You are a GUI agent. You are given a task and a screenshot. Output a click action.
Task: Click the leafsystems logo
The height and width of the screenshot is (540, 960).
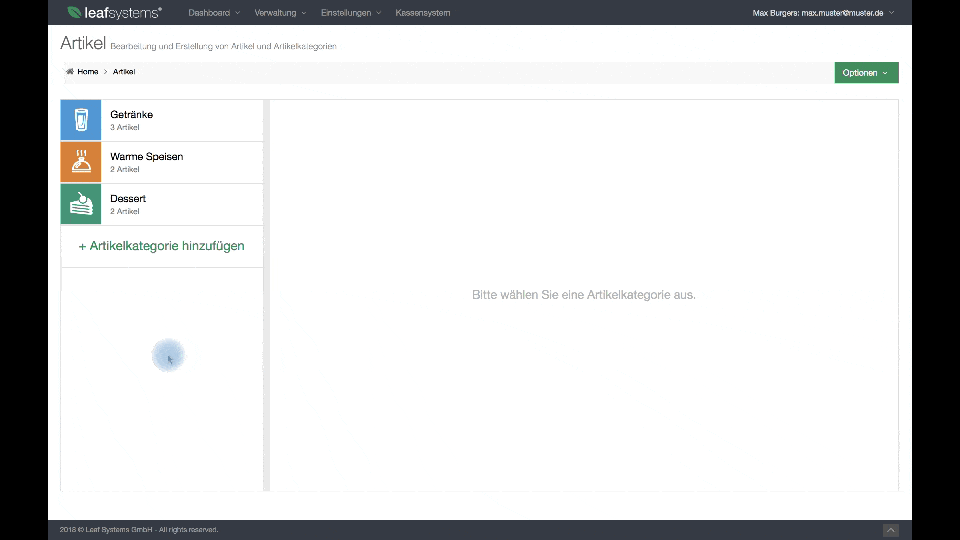[114, 12]
